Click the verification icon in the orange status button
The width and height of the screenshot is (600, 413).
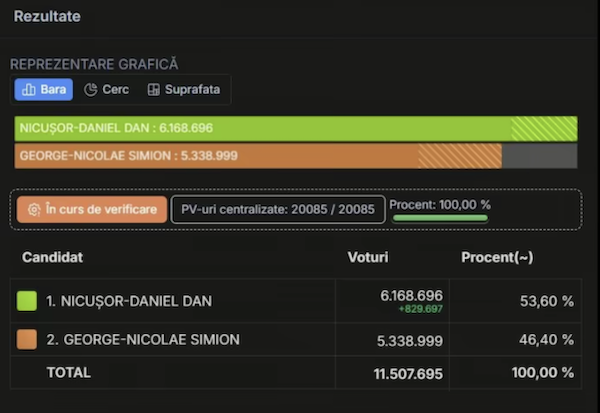(34, 210)
